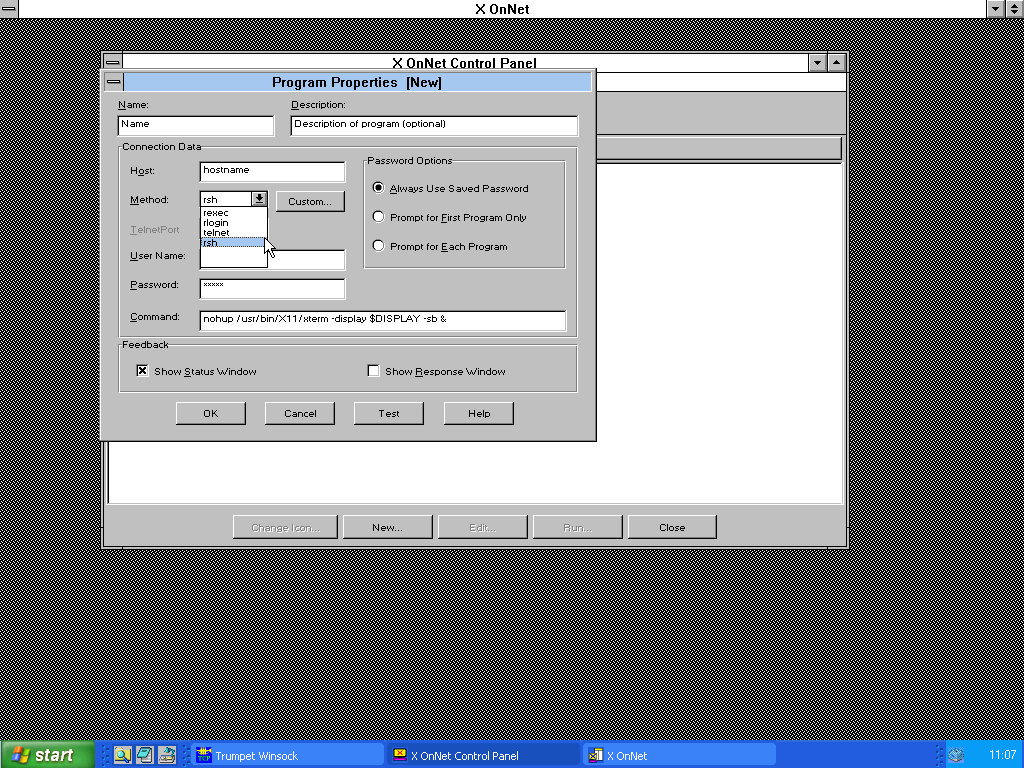Open the Program Properties control-menu box
Image resolution: width=1024 pixels, height=768 pixels.
pyautogui.click(x=114, y=82)
